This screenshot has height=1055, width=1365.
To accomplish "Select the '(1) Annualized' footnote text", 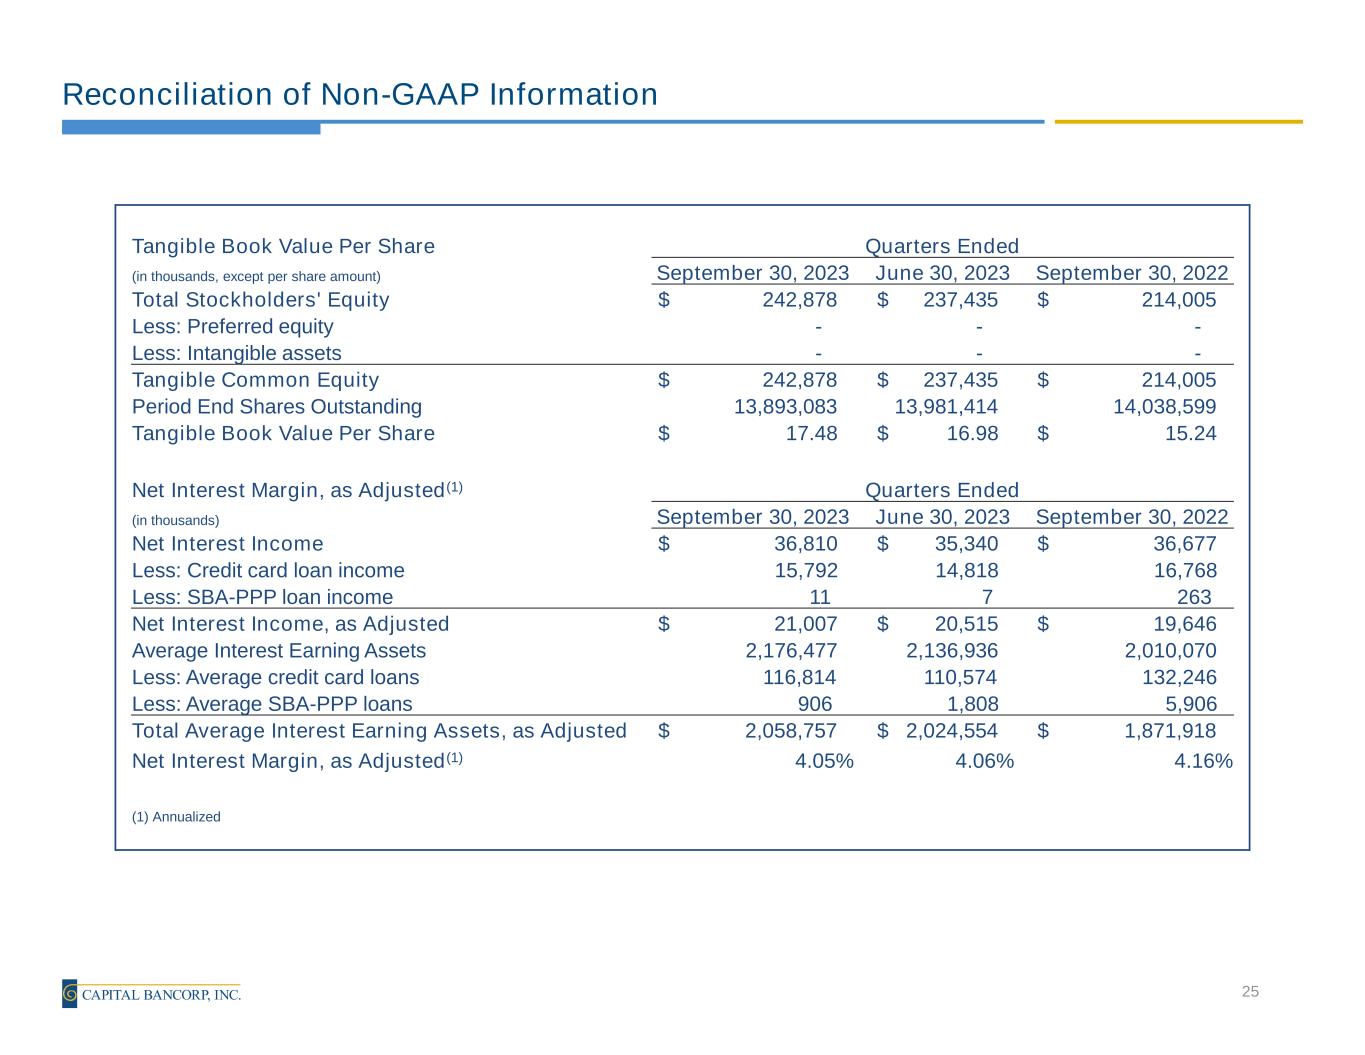I will tap(176, 817).
